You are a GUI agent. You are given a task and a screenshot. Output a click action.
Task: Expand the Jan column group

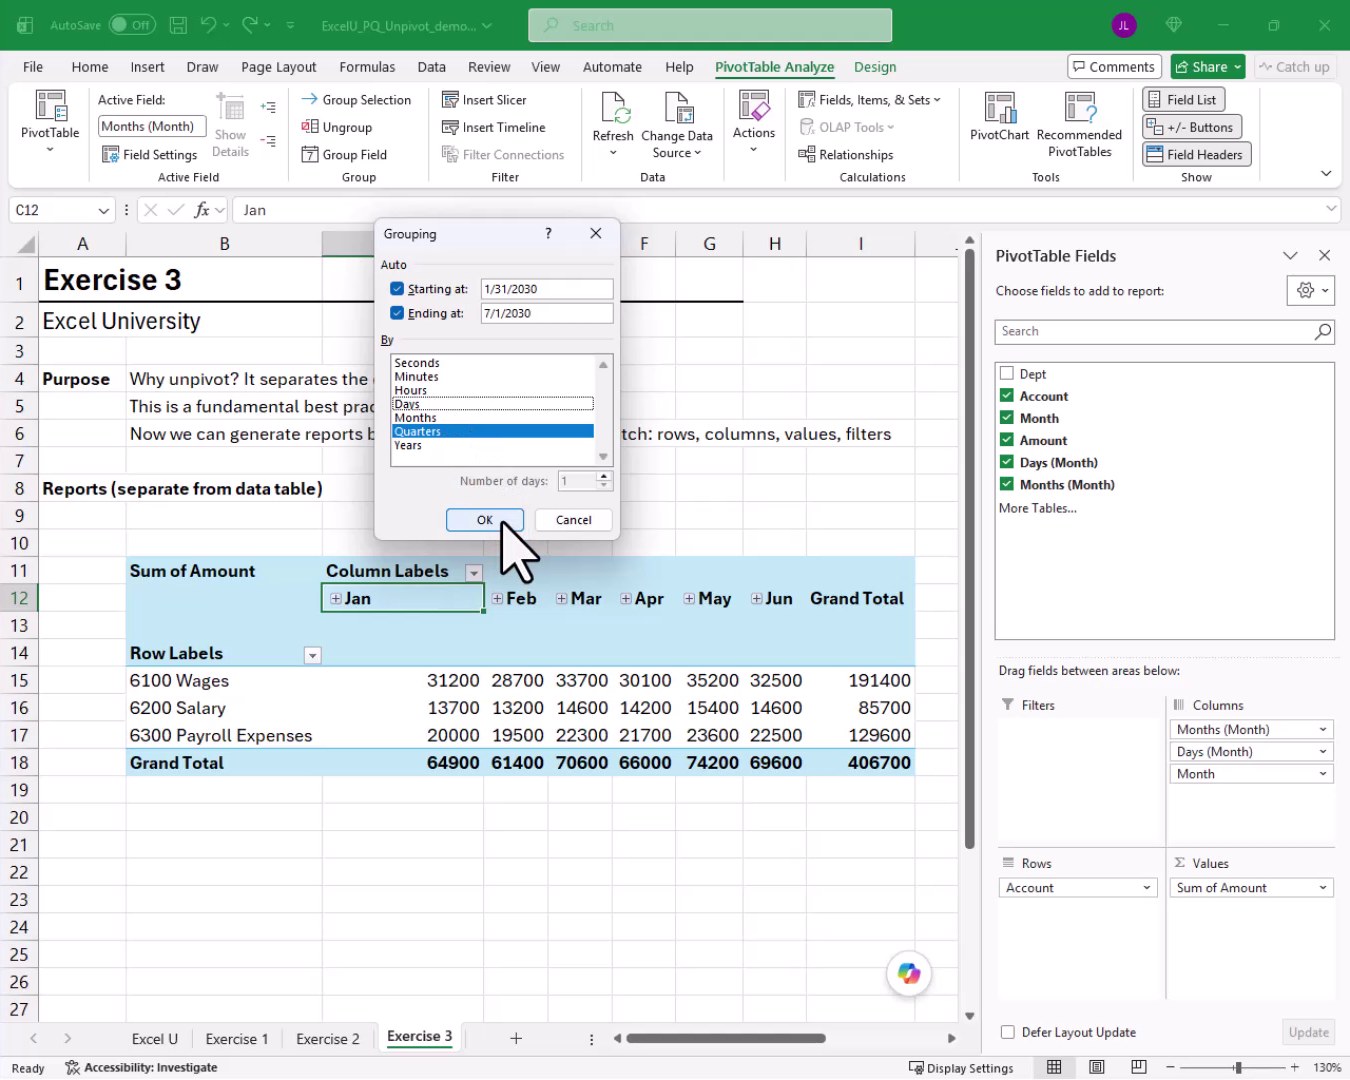coord(336,598)
